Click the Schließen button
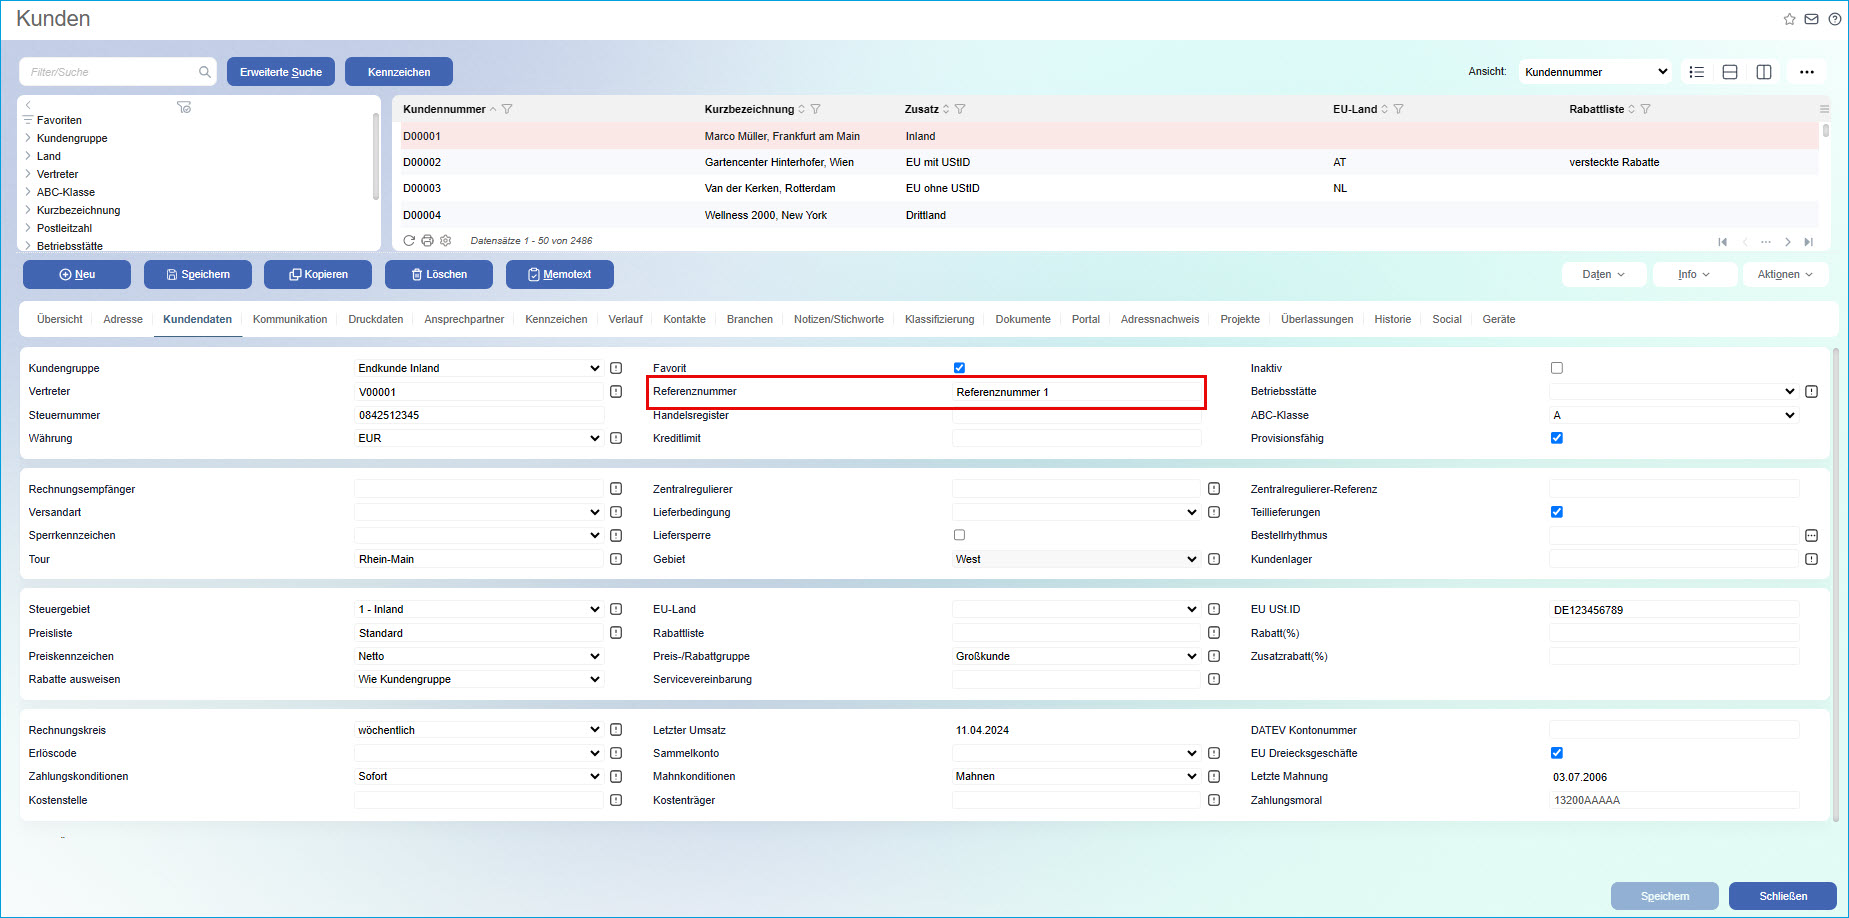The image size is (1849, 918). tap(1783, 896)
